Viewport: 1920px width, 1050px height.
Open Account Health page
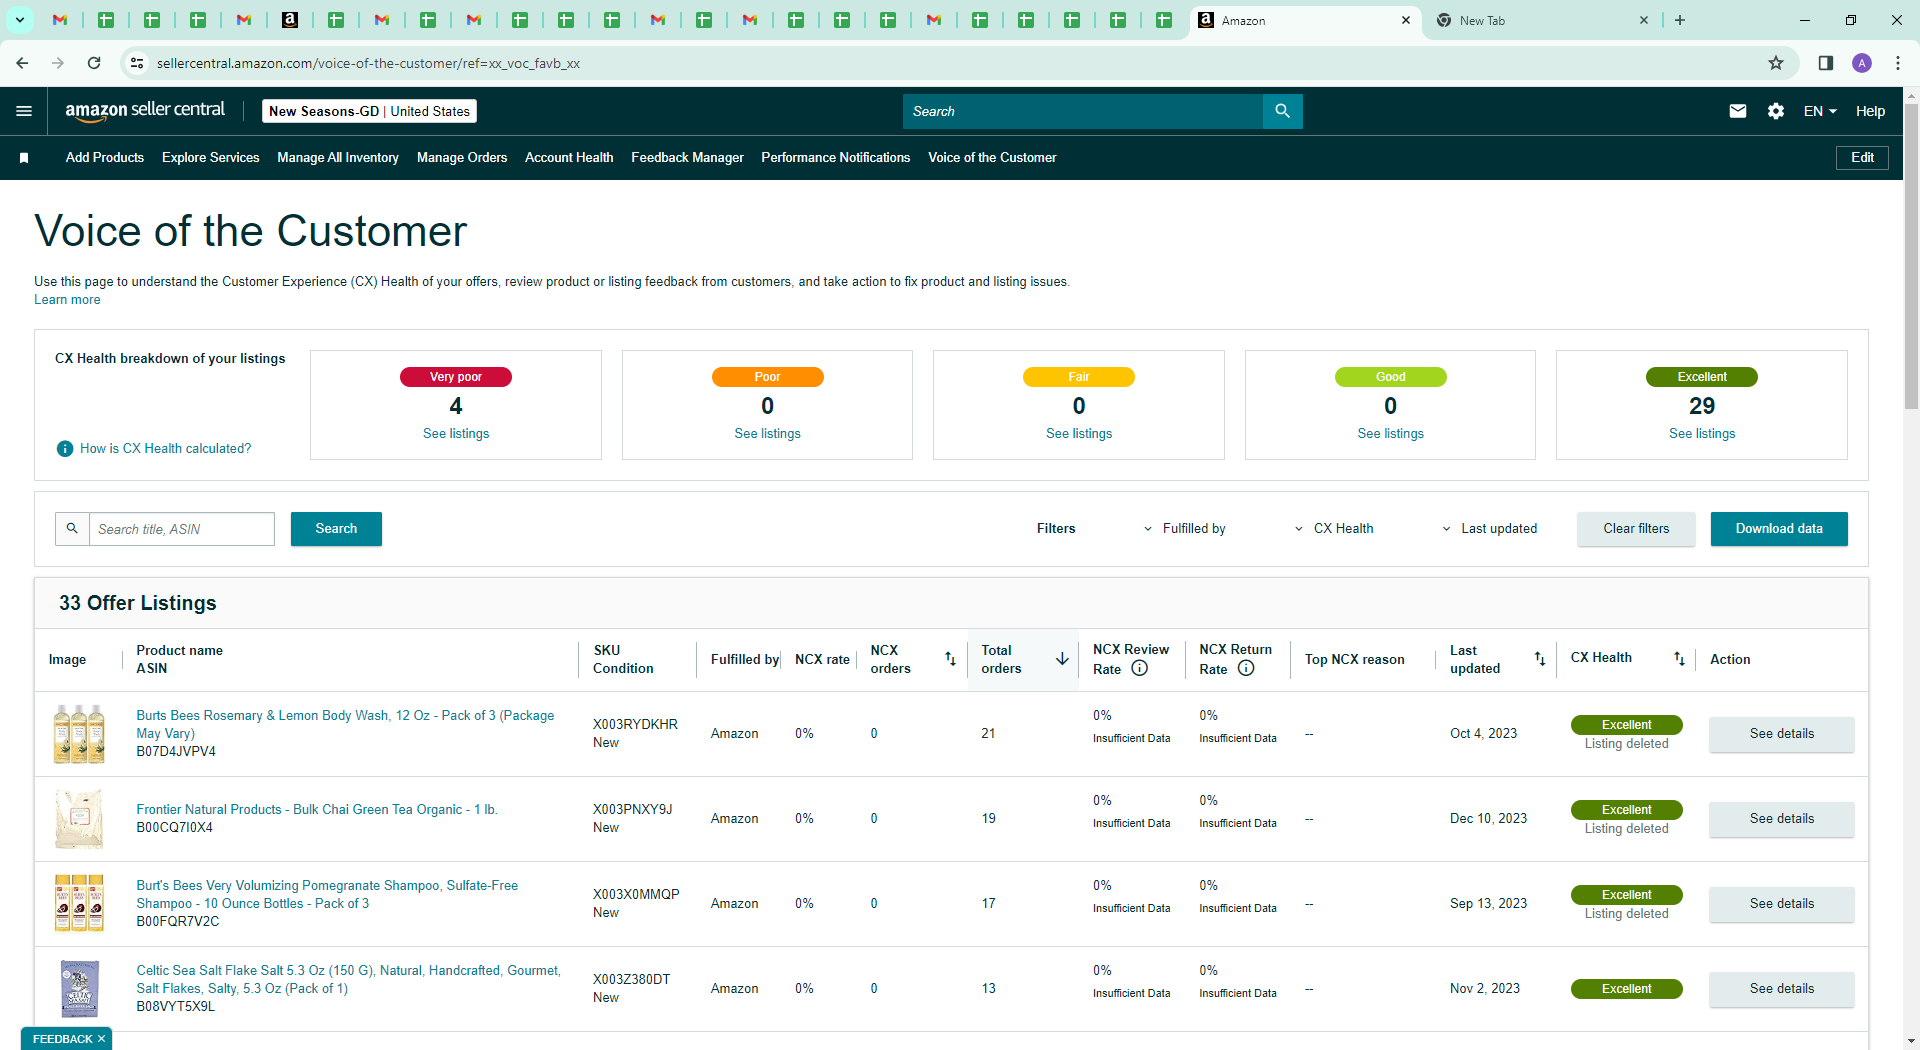(x=569, y=158)
